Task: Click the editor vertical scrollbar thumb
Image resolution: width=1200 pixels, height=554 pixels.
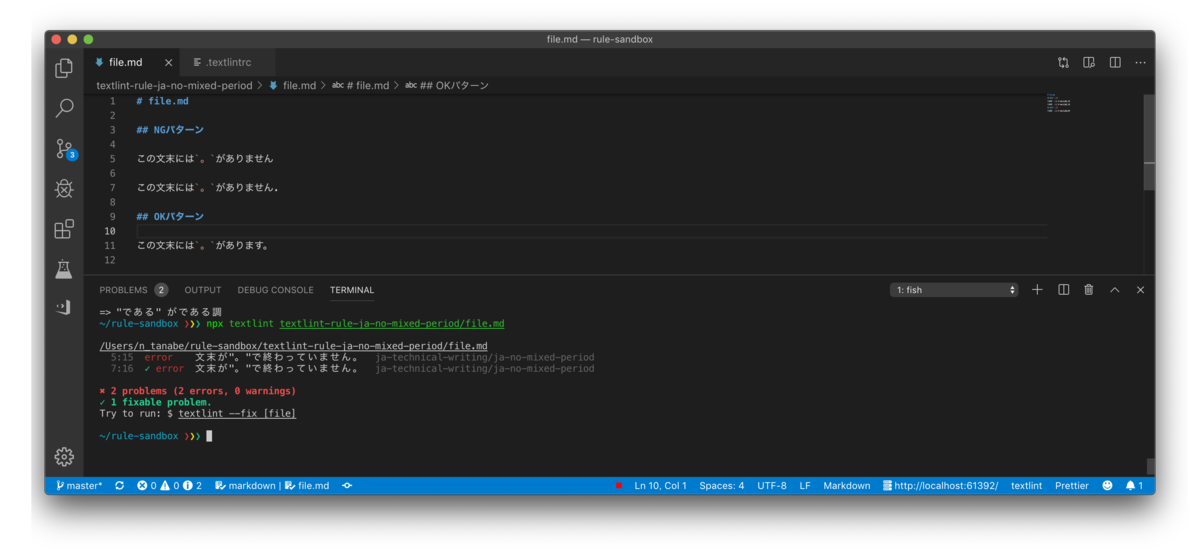Action: [1149, 142]
